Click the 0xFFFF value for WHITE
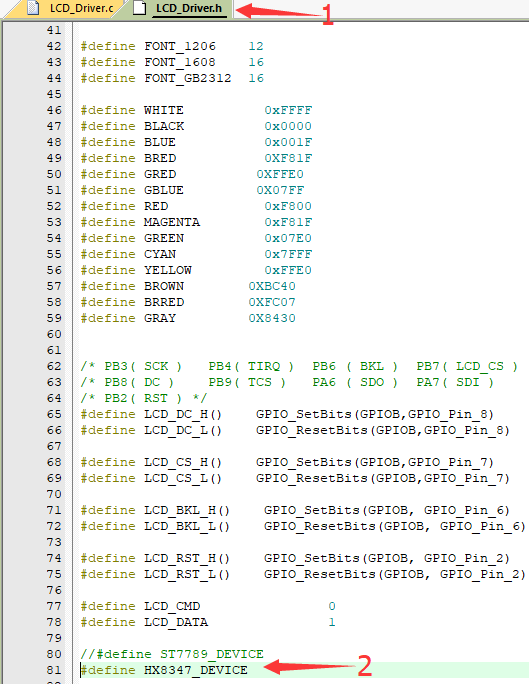Image resolution: width=529 pixels, height=684 pixels. (288, 110)
